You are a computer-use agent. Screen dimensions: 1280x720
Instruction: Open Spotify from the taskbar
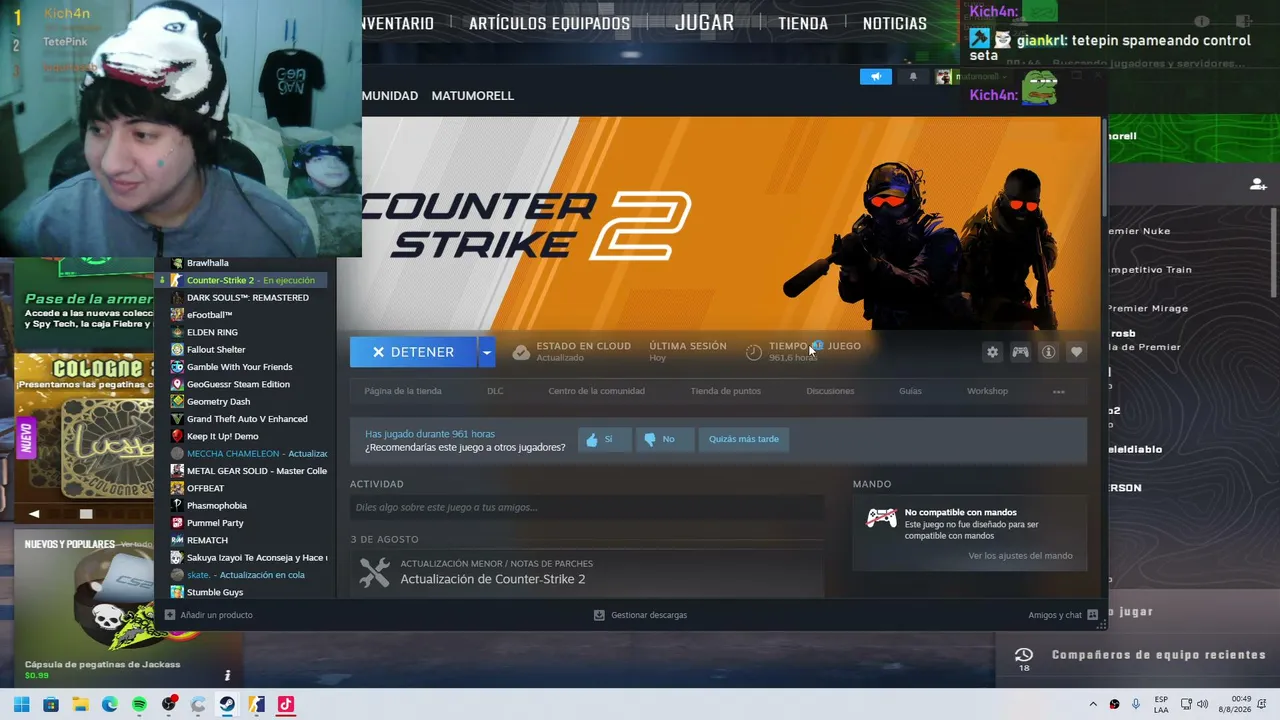click(139, 704)
